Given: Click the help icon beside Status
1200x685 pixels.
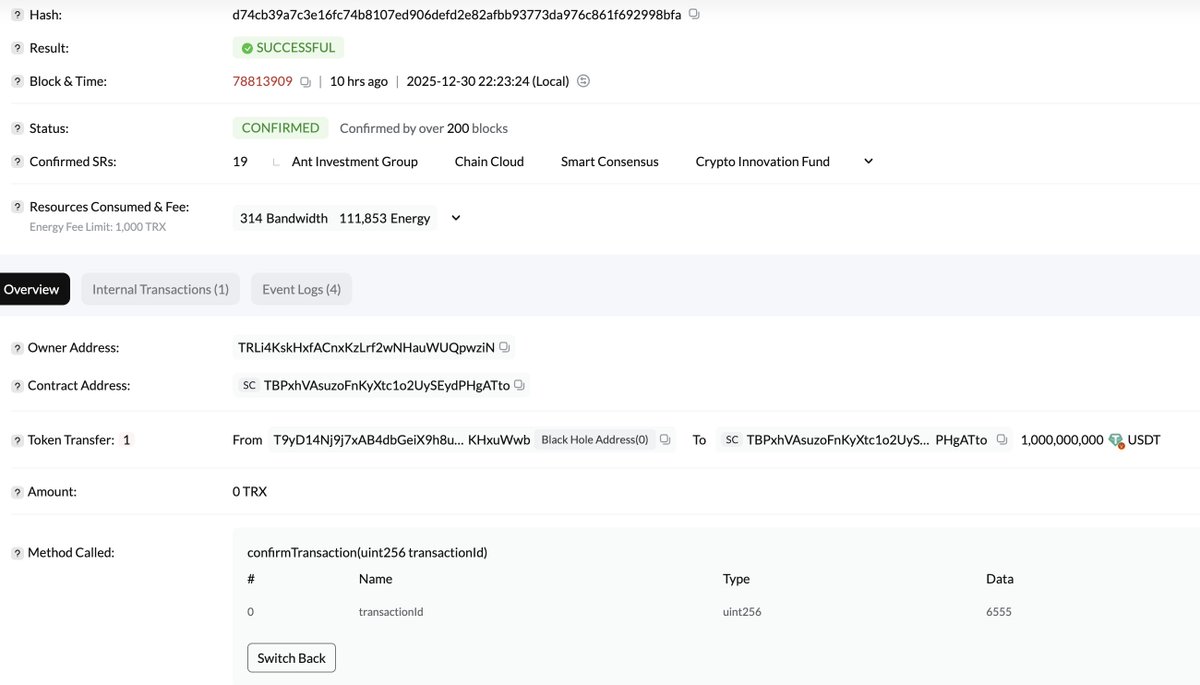Looking at the screenshot, I should (17, 129).
